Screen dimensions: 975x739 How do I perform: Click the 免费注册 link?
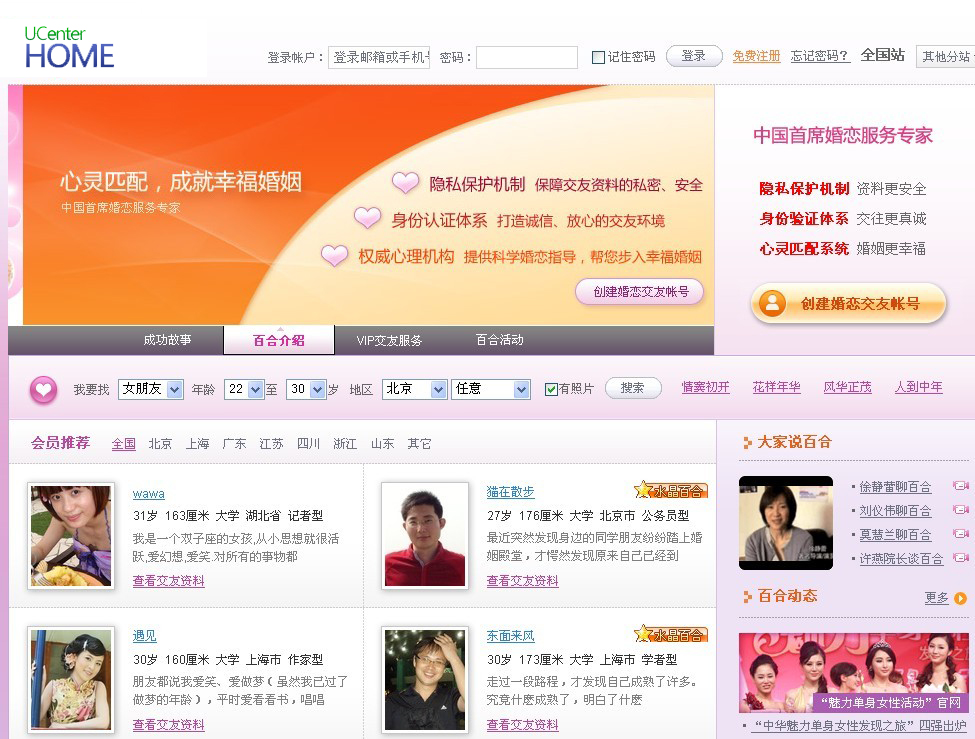756,56
